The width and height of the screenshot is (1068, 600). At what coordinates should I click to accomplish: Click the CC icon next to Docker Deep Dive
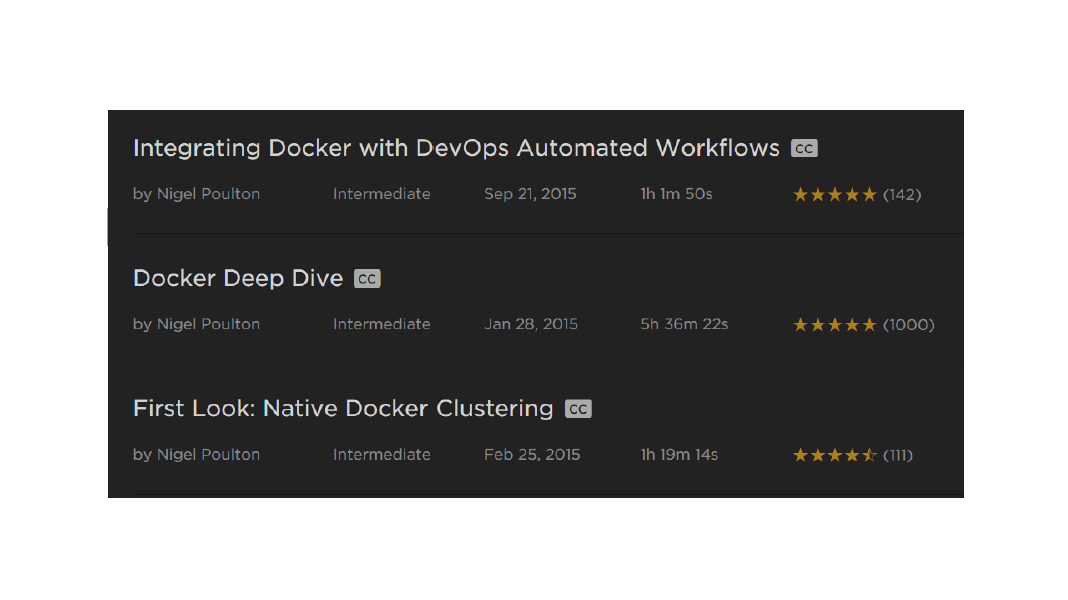coord(367,279)
